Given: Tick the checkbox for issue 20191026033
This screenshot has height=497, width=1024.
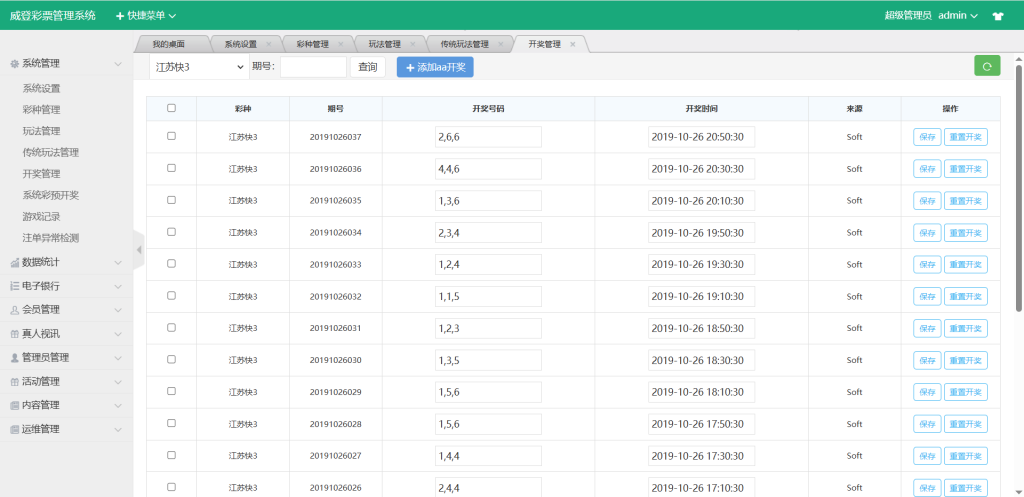Looking at the screenshot, I should tap(171, 264).
